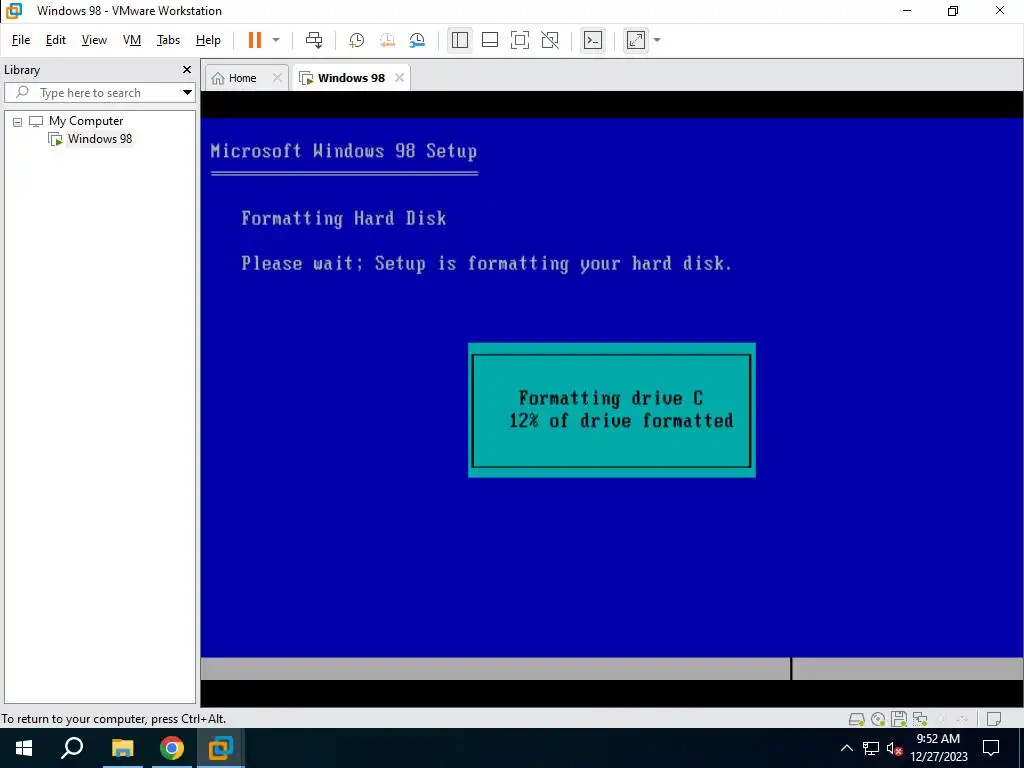Screen dimensions: 1024x768
Task: Click the muted volume tray icon
Action: click(x=894, y=748)
